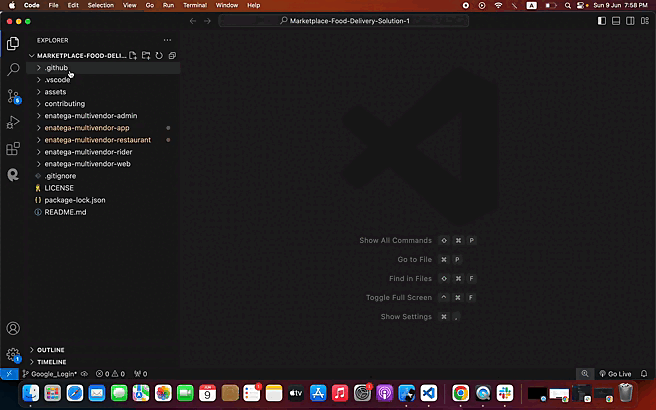
Task: Toggle the primary side bar layout button
Action: pos(602,20)
